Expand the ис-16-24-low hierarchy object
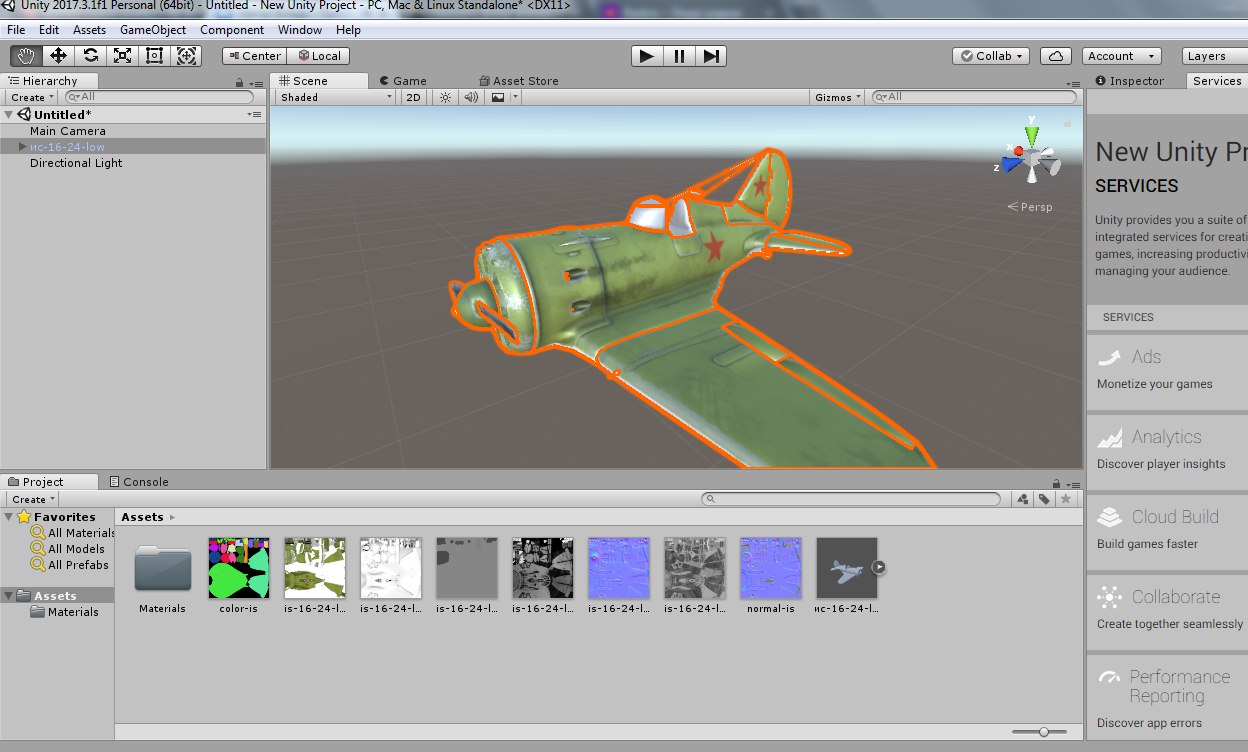Screen dimensions: 1248x752 23,147
